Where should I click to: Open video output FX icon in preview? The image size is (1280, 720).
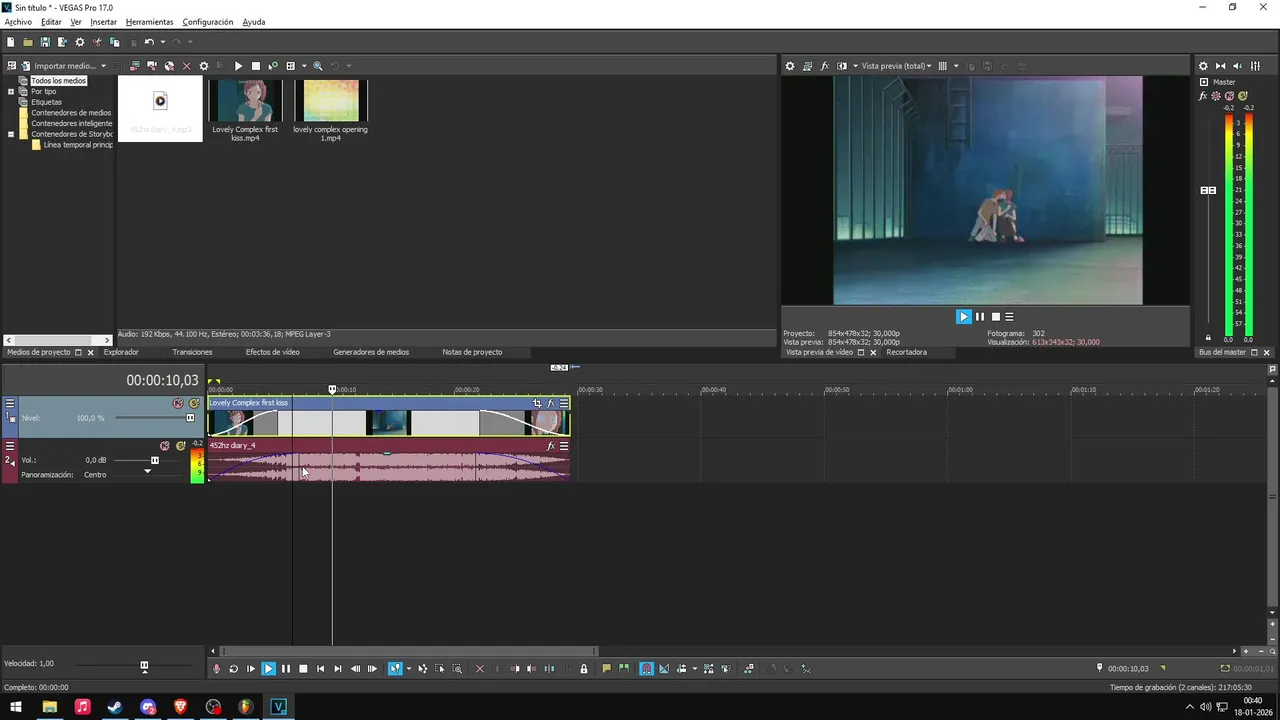(x=825, y=66)
